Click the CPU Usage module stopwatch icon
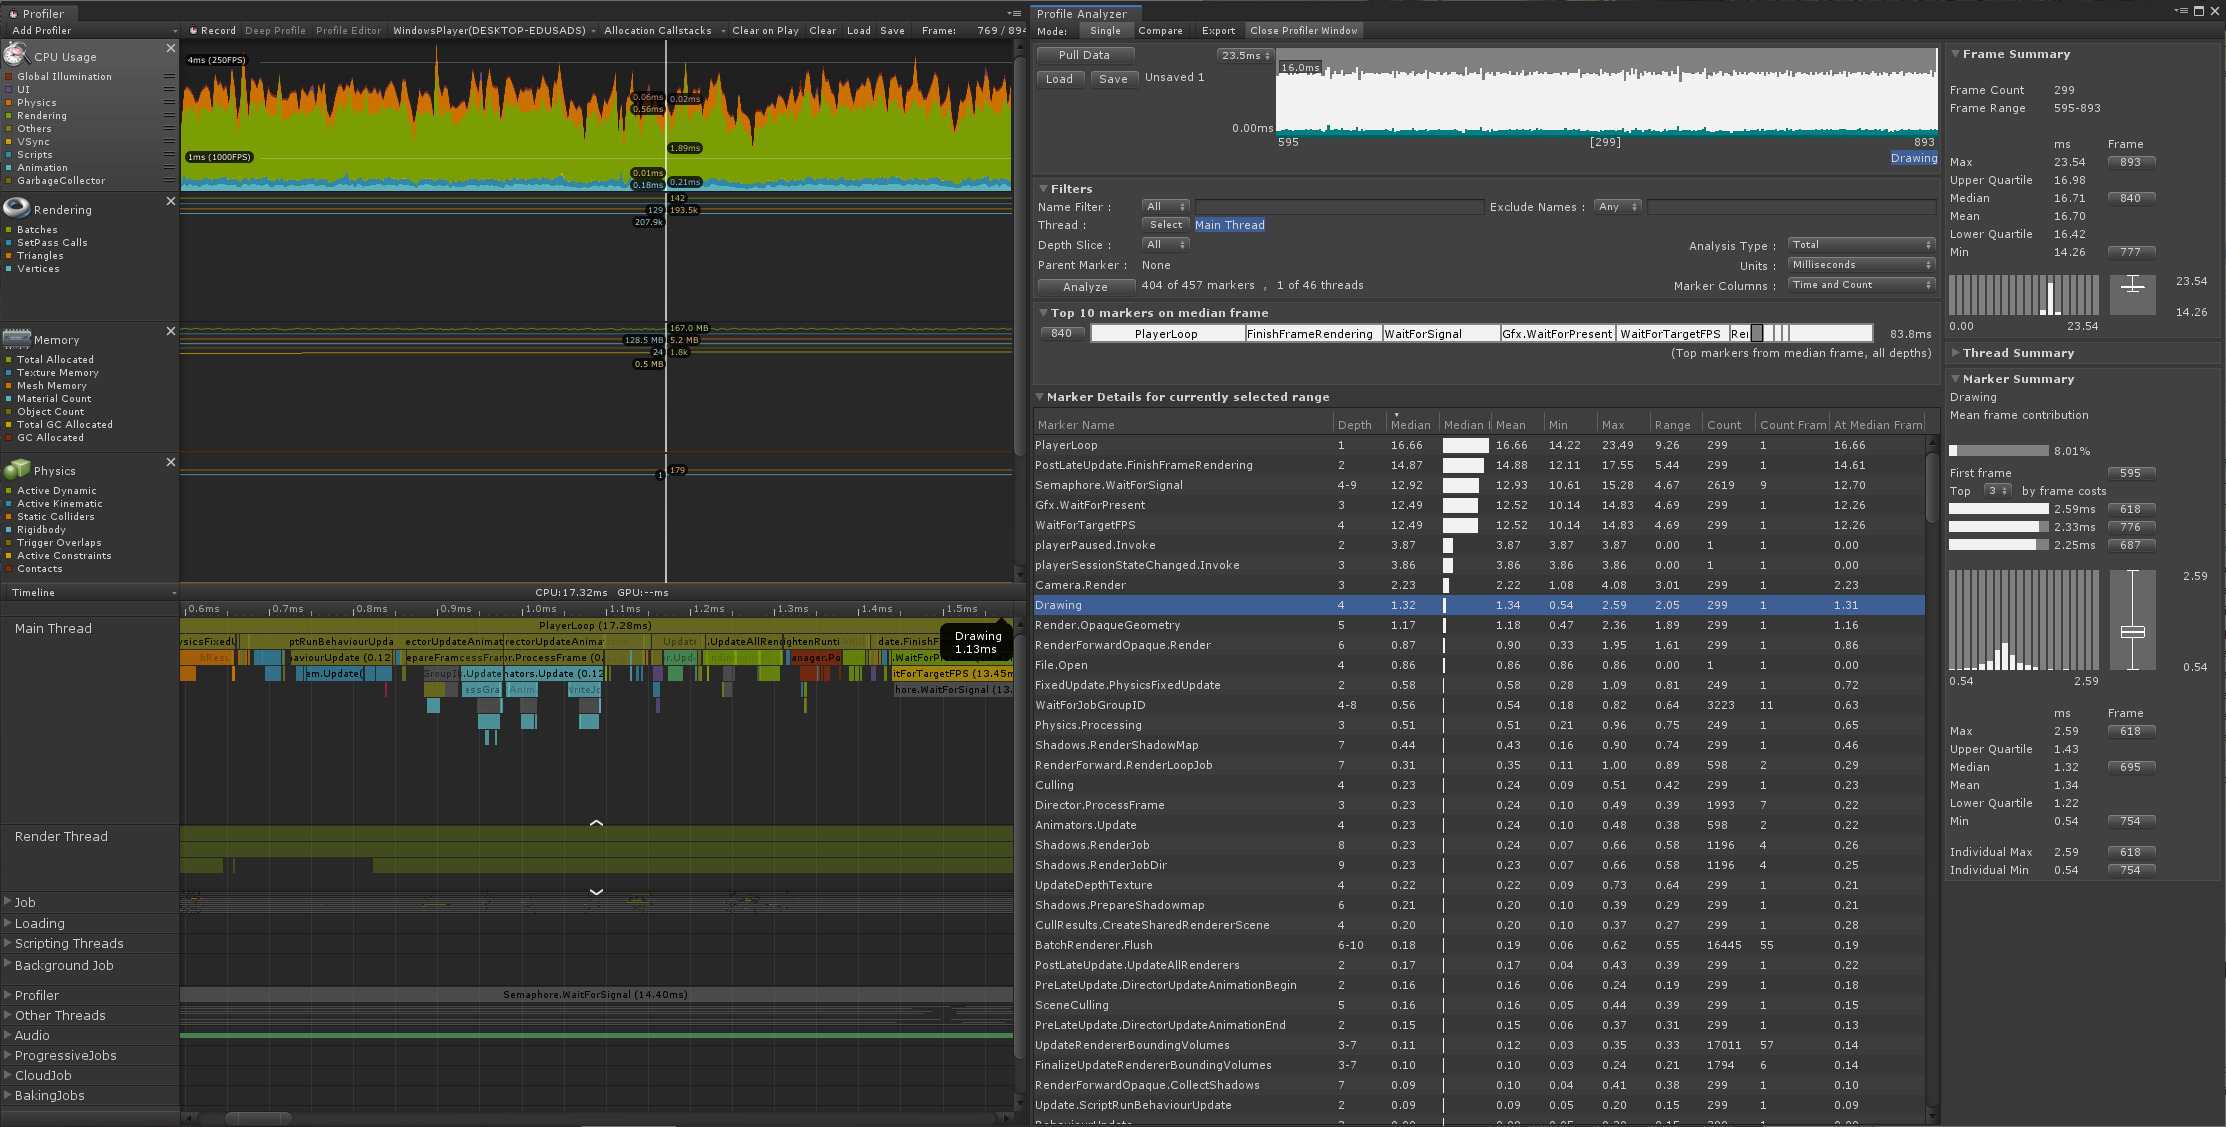 [x=16, y=54]
